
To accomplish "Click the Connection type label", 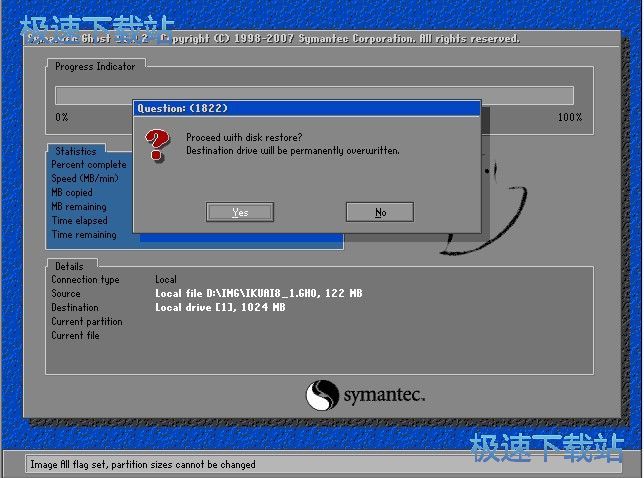I will click(85, 280).
